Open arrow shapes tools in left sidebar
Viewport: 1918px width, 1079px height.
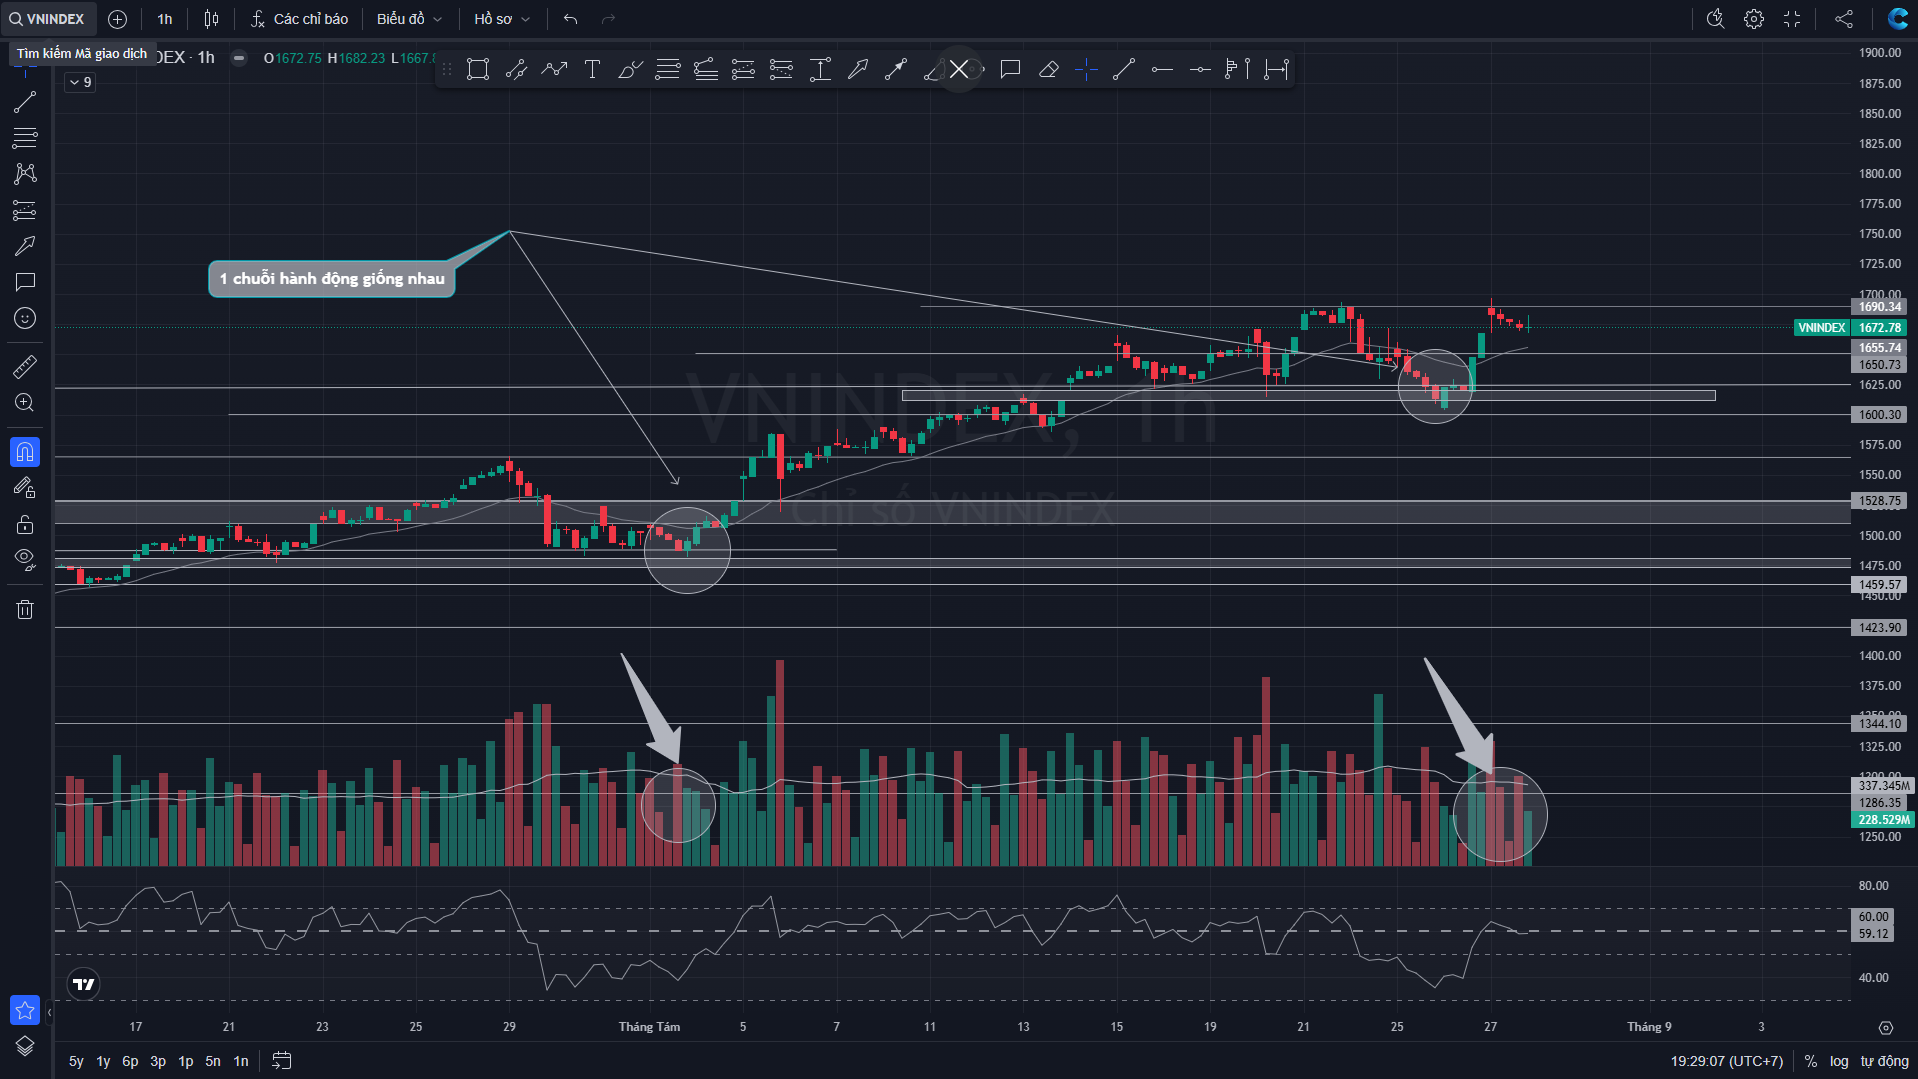click(25, 246)
